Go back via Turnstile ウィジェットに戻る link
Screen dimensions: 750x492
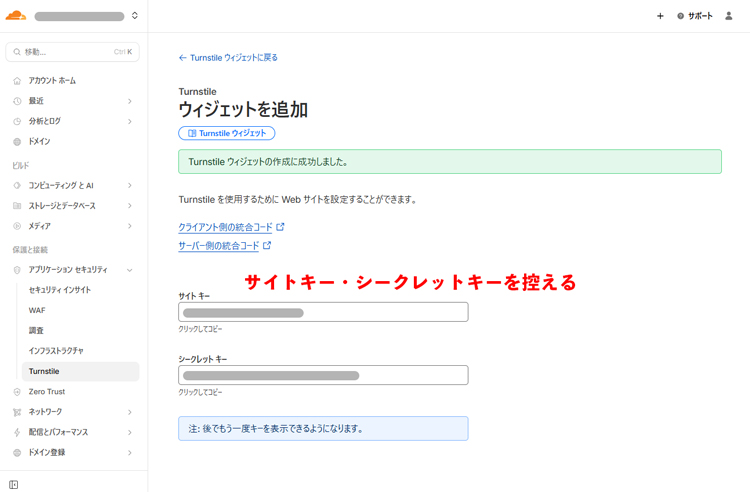point(228,58)
